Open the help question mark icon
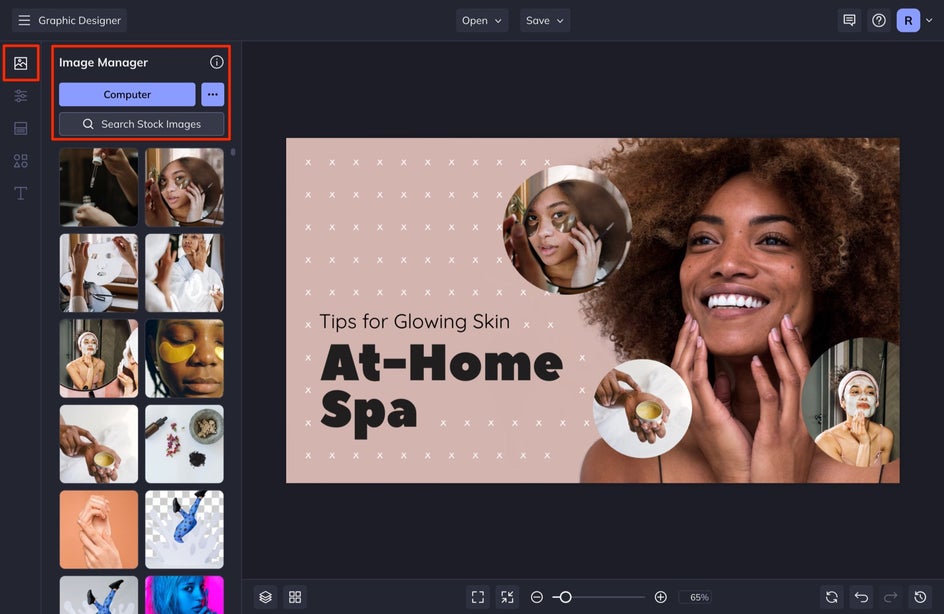This screenshot has height=614, width=944. pos(879,20)
